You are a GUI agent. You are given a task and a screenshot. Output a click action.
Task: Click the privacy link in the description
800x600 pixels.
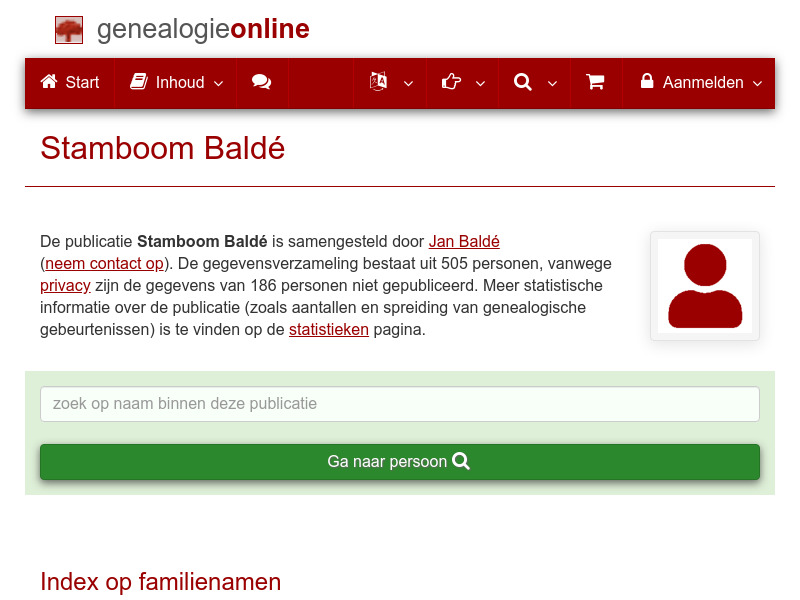click(65, 285)
